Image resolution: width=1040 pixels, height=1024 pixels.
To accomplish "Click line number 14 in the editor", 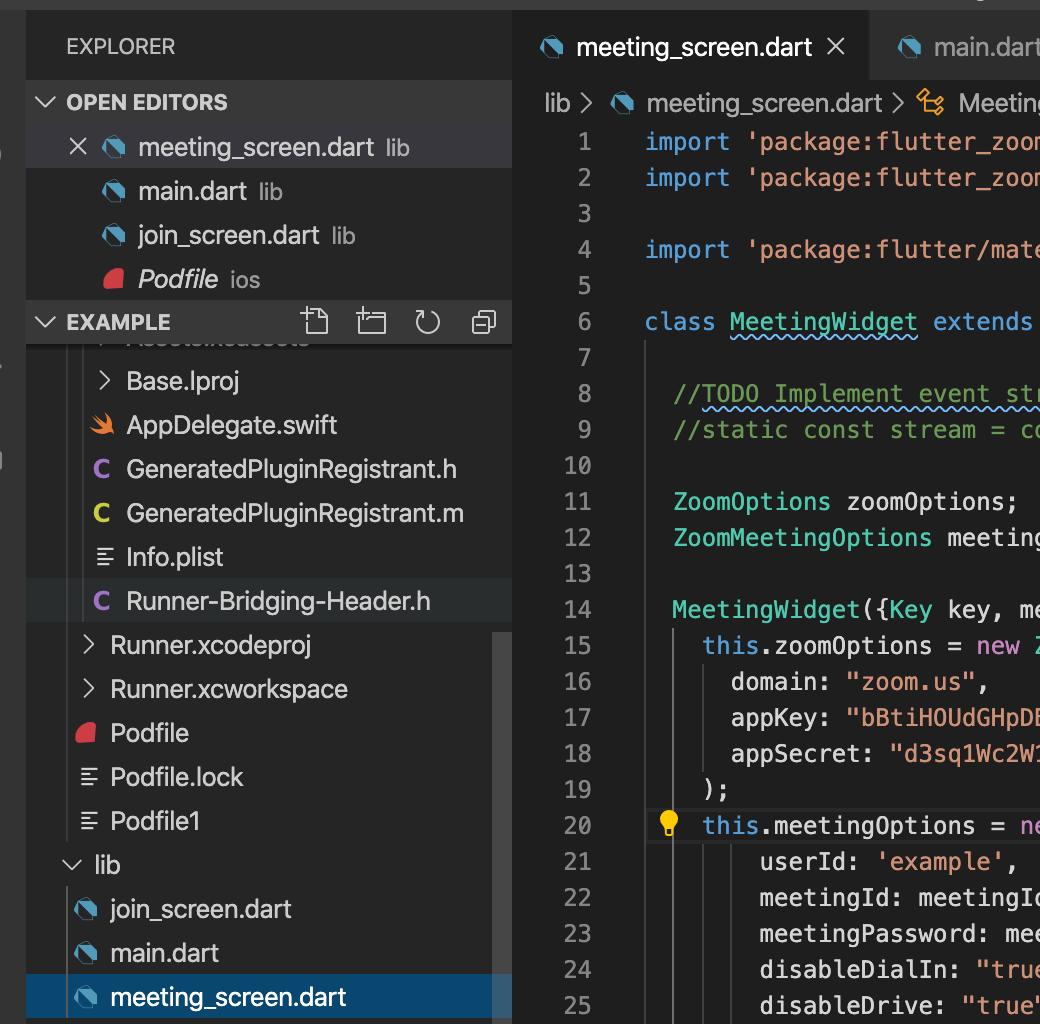I will 578,609.
